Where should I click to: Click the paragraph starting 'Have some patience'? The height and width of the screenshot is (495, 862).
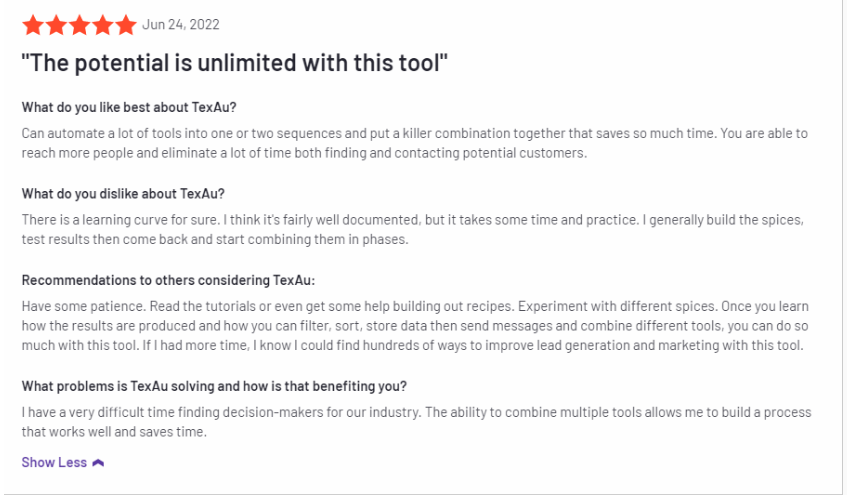[415, 326]
